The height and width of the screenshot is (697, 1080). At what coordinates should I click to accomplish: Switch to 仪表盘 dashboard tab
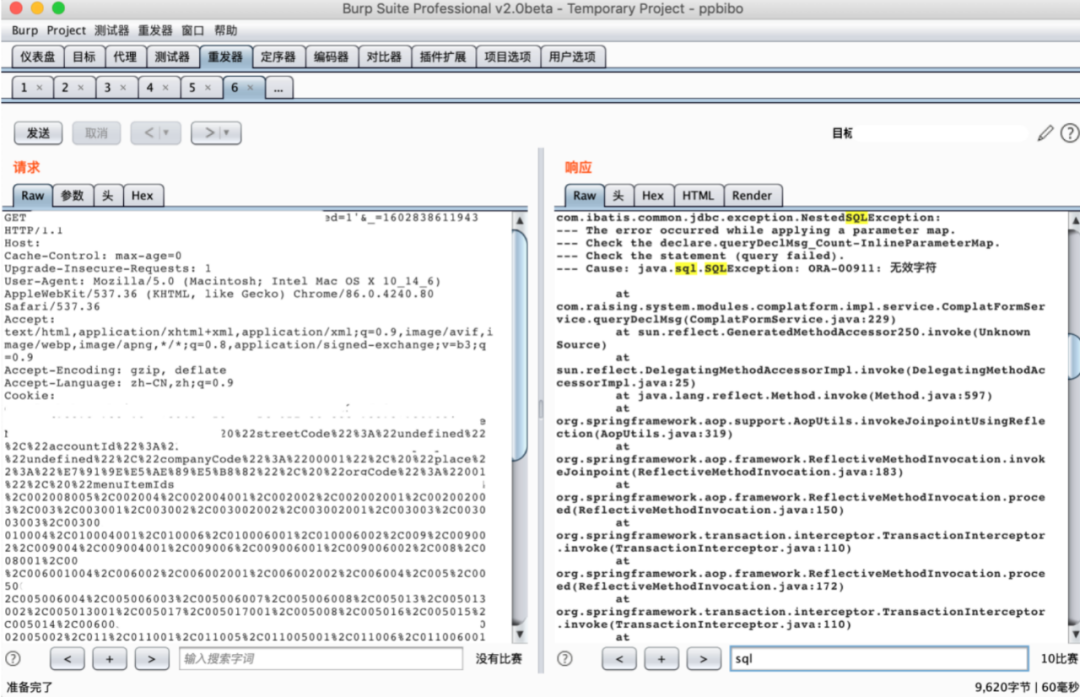(x=38, y=56)
